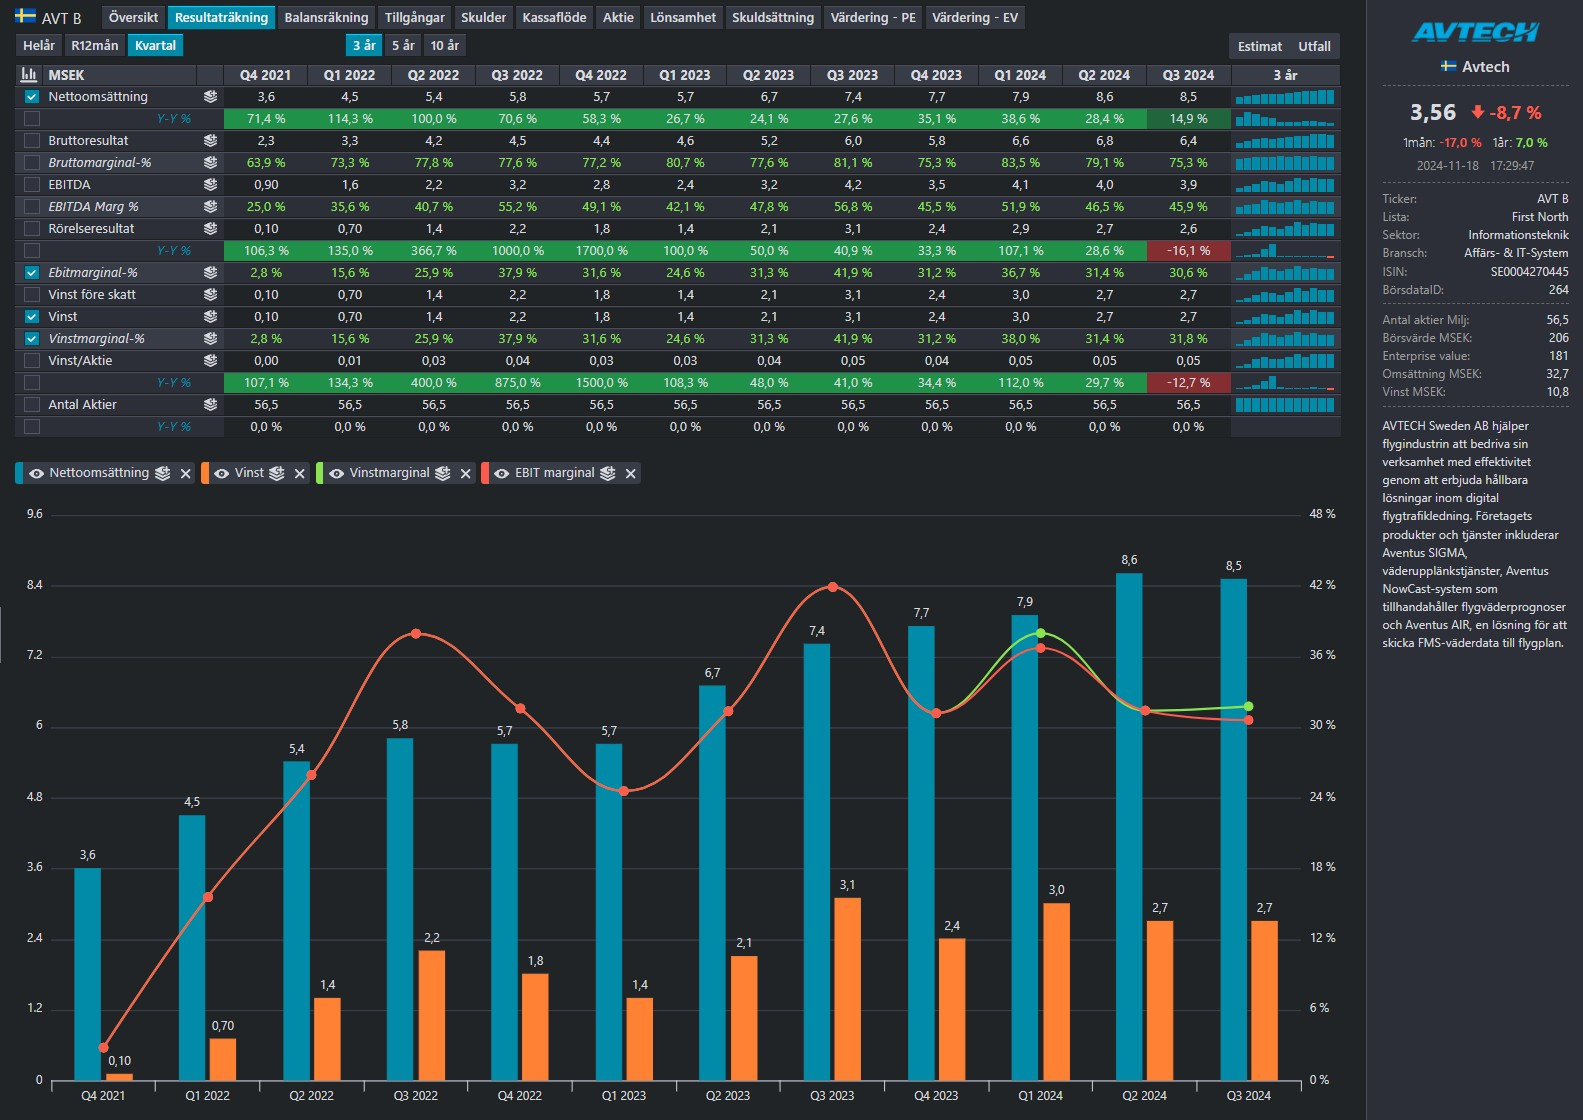Screen dimensions: 1583x1120
Task: Switch to the Kassaflöde tab
Action: [554, 17]
